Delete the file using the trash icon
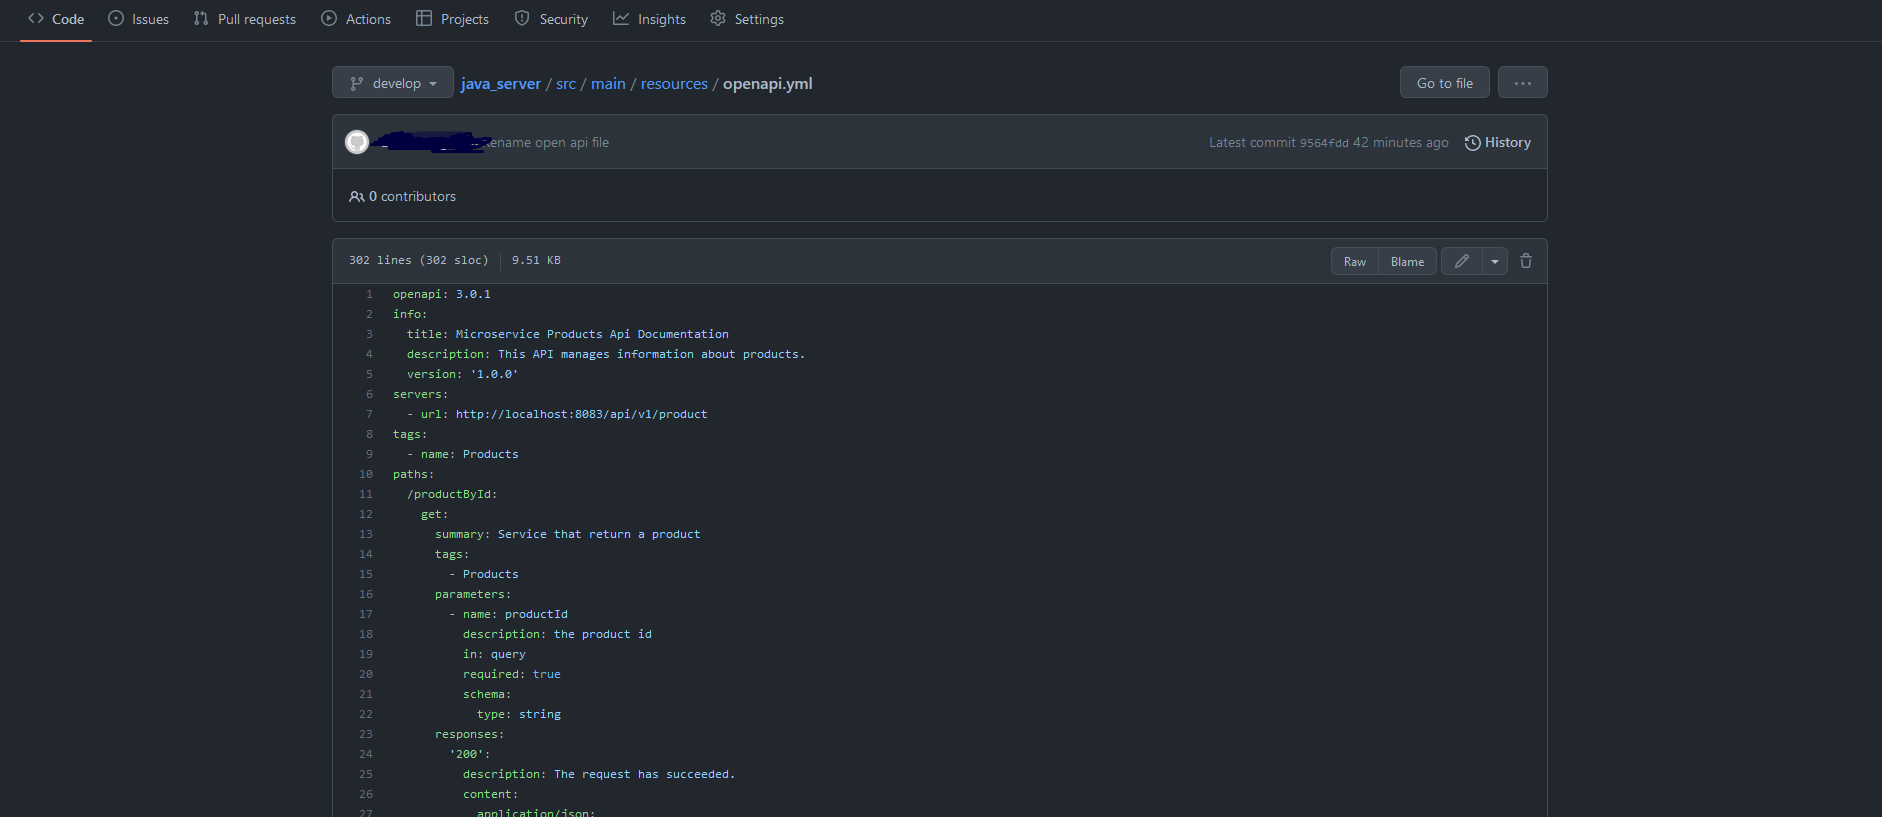Image resolution: width=1882 pixels, height=817 pixels. (1525, 260)
